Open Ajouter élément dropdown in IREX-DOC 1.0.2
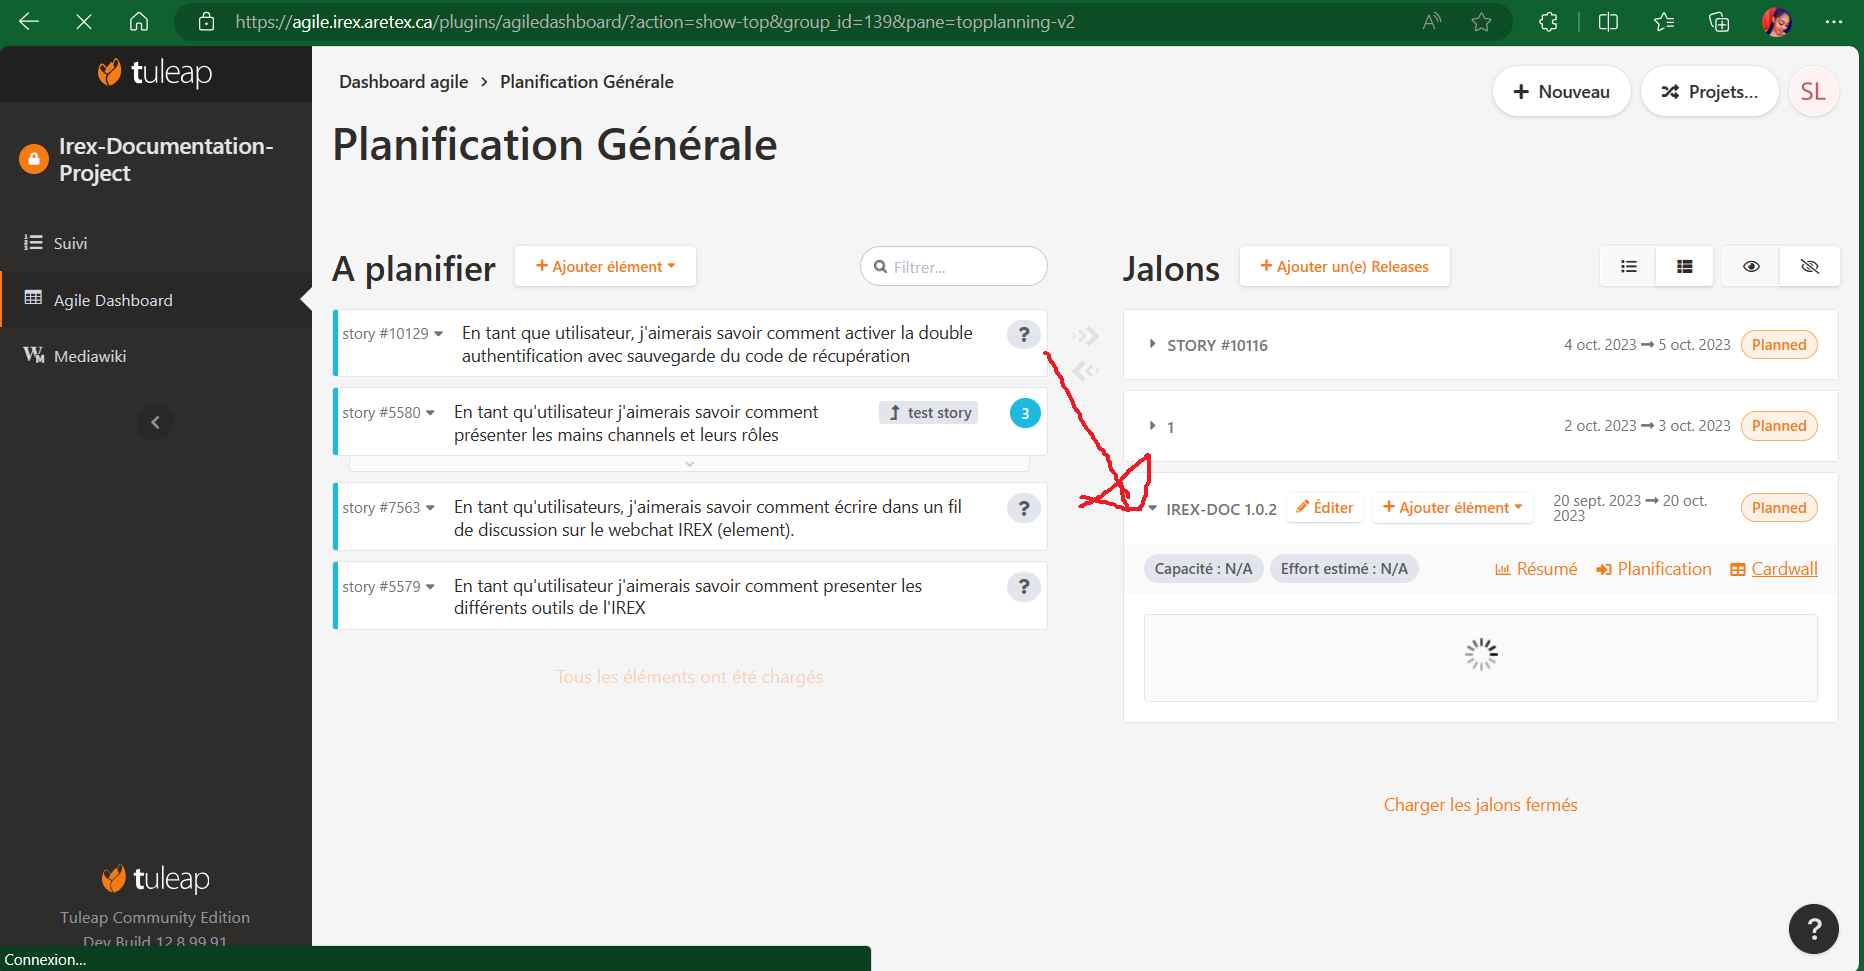The height and width of the screenshot is (971, 1864). [x=1452, y=508]
